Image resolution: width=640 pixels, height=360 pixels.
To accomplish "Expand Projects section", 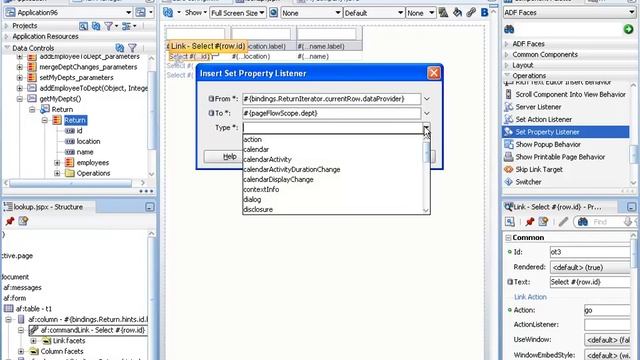I will pyautogui.click(x=6, y=26).
